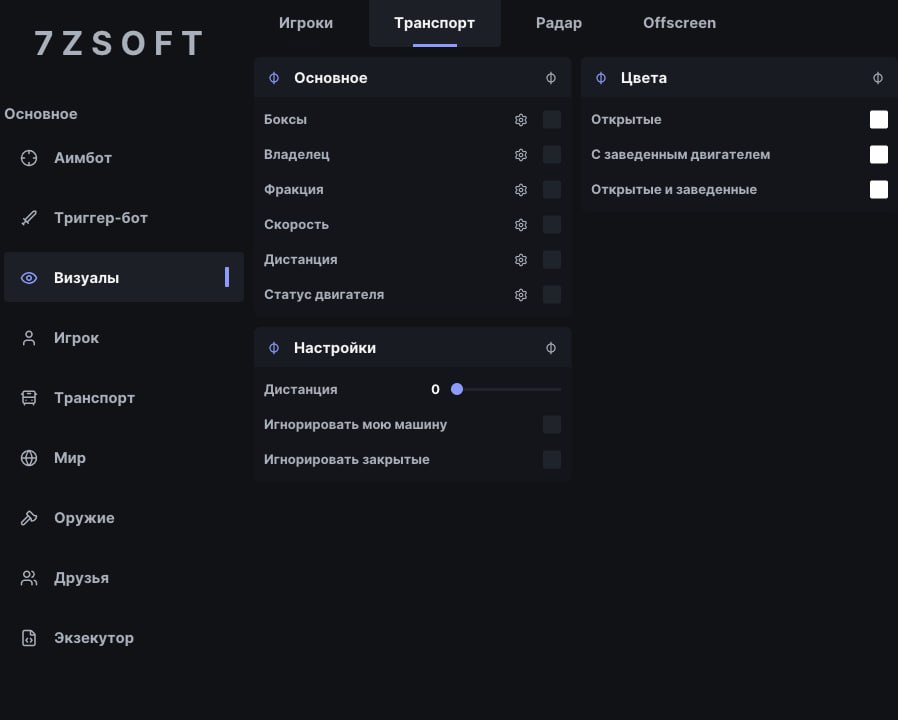Open the Оружие weapon icon
The width and height of the screenshot is (898, 720).
(x=29, y=518)
